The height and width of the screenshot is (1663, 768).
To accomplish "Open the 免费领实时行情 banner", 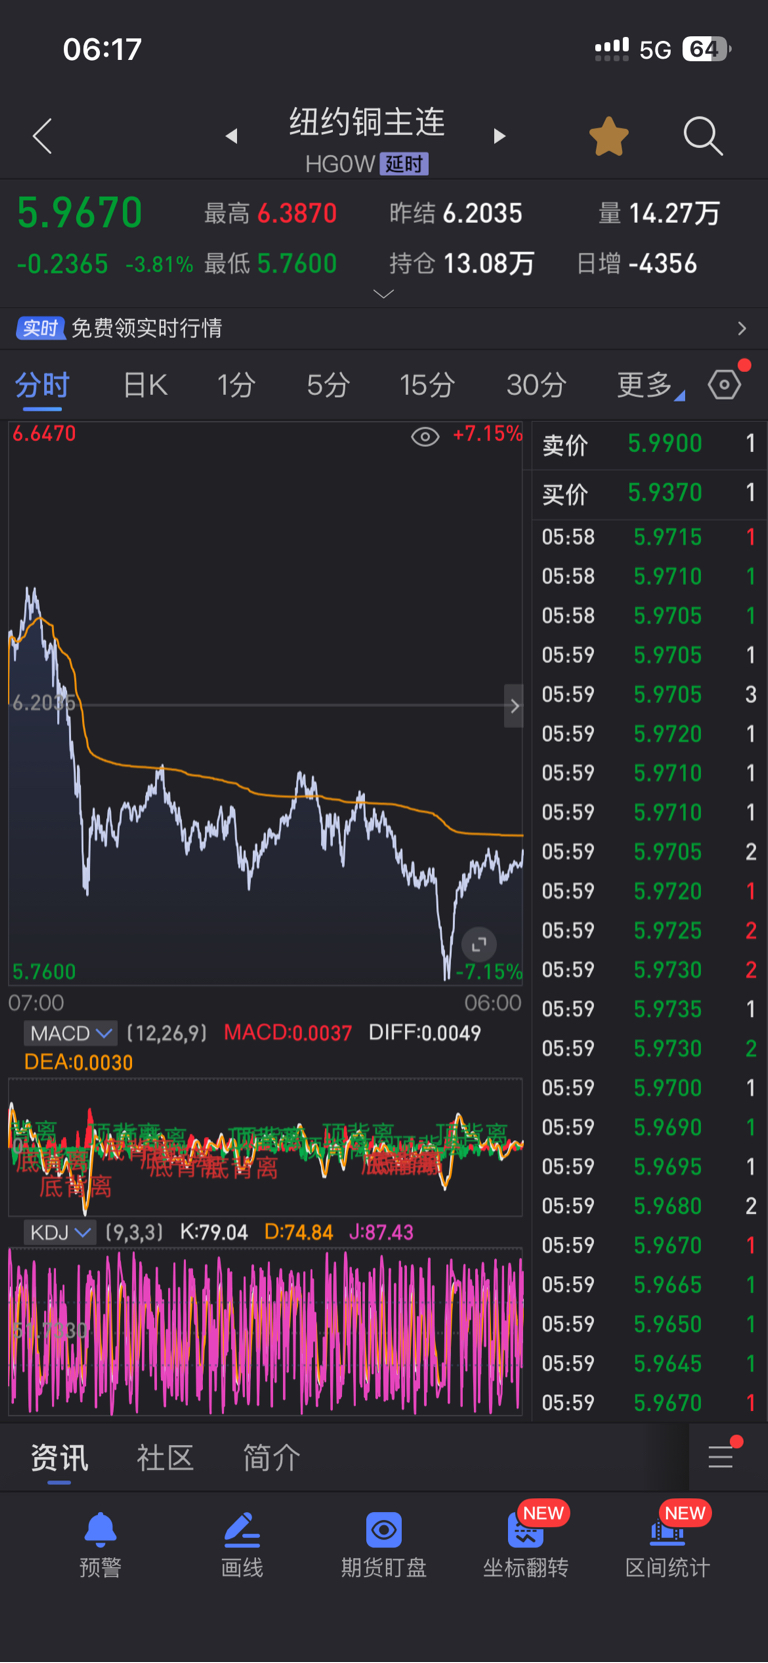I will 384,328.
